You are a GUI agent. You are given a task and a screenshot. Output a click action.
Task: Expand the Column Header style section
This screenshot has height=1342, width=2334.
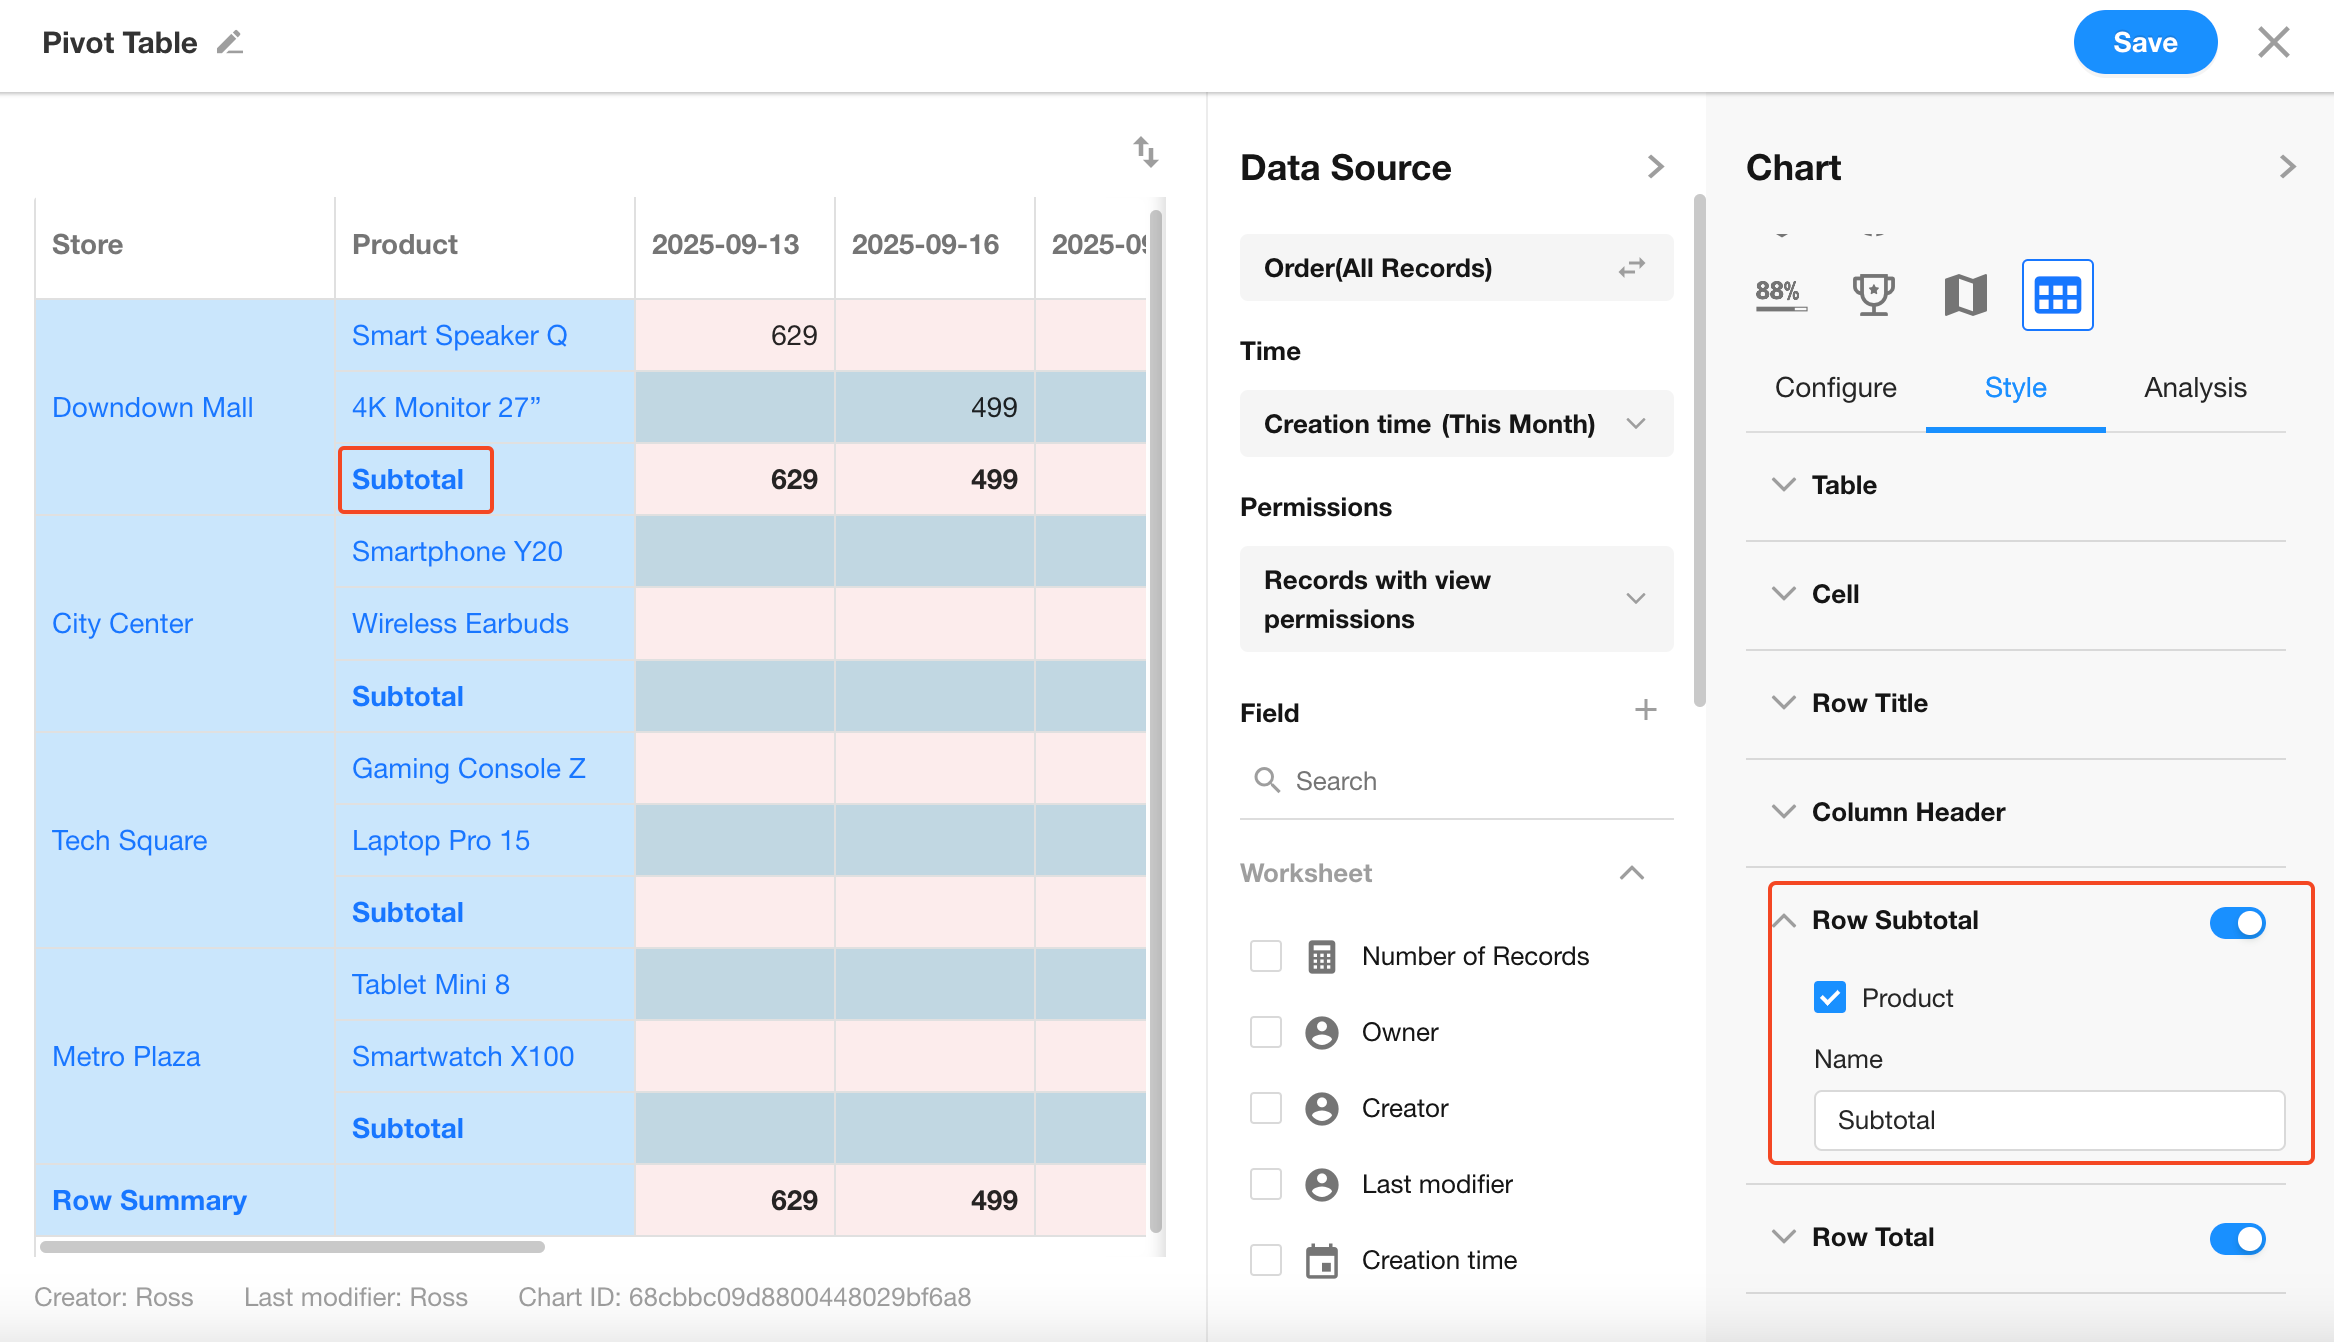(1908, 812)
